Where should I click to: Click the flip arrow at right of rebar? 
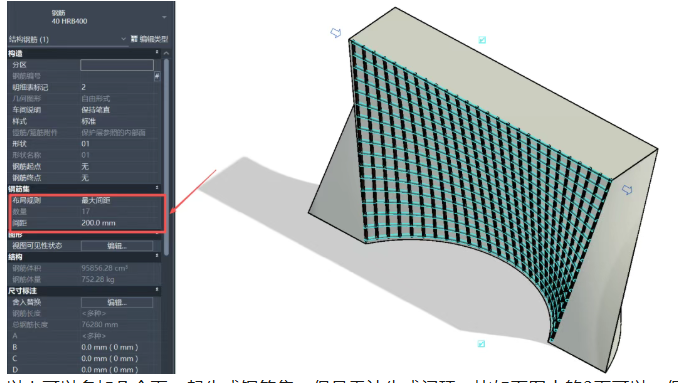pos(627,190)
